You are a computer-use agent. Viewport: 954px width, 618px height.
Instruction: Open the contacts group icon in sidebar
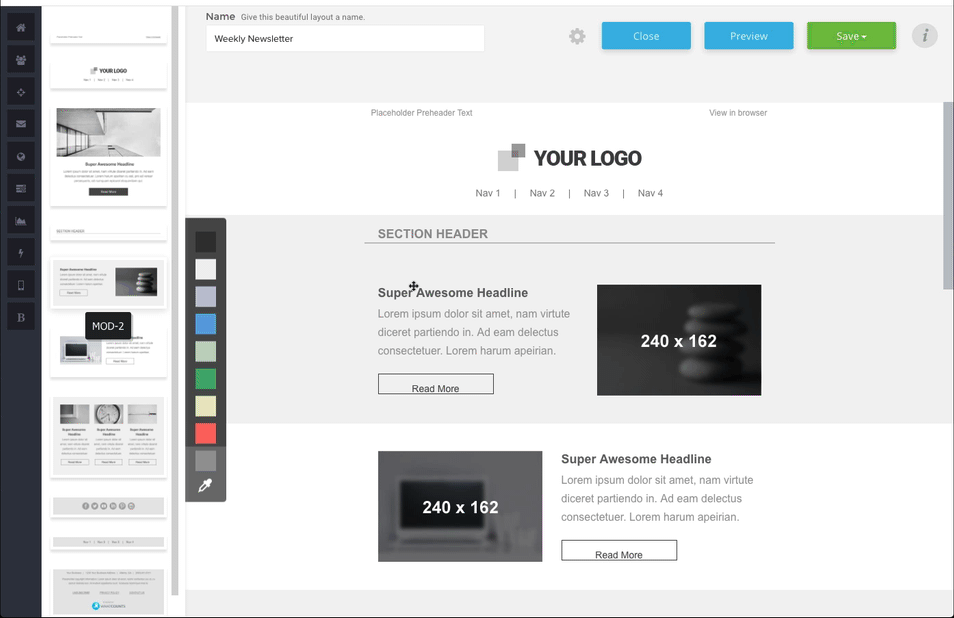point(21,59)
